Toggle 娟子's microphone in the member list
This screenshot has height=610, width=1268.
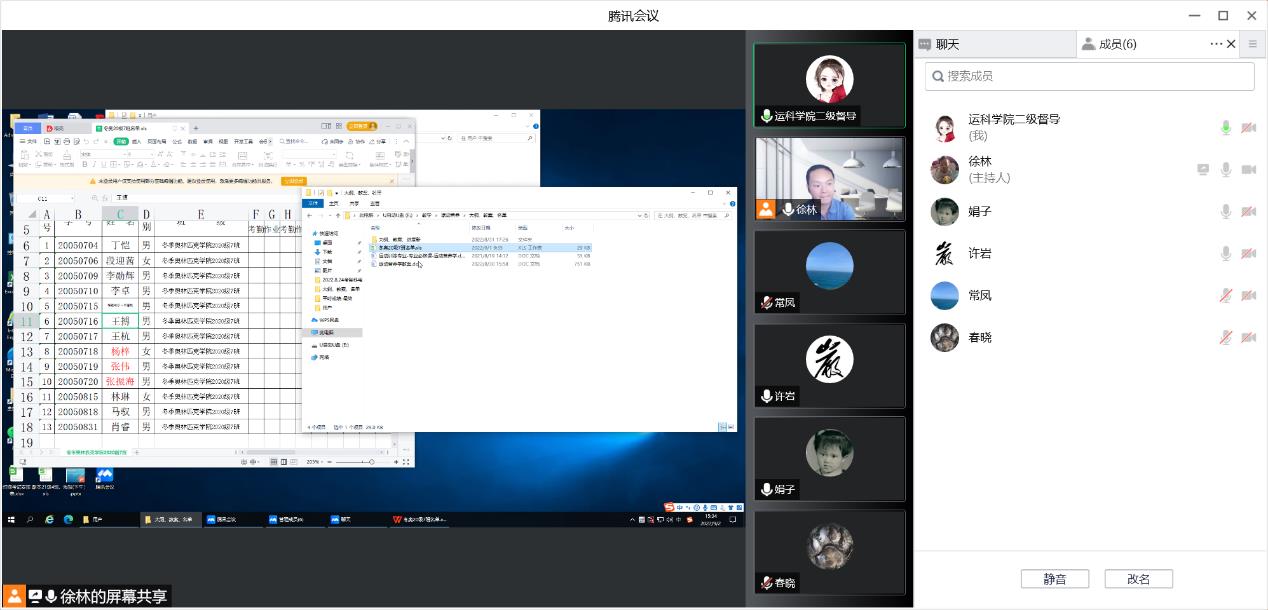click(1226, 212)
